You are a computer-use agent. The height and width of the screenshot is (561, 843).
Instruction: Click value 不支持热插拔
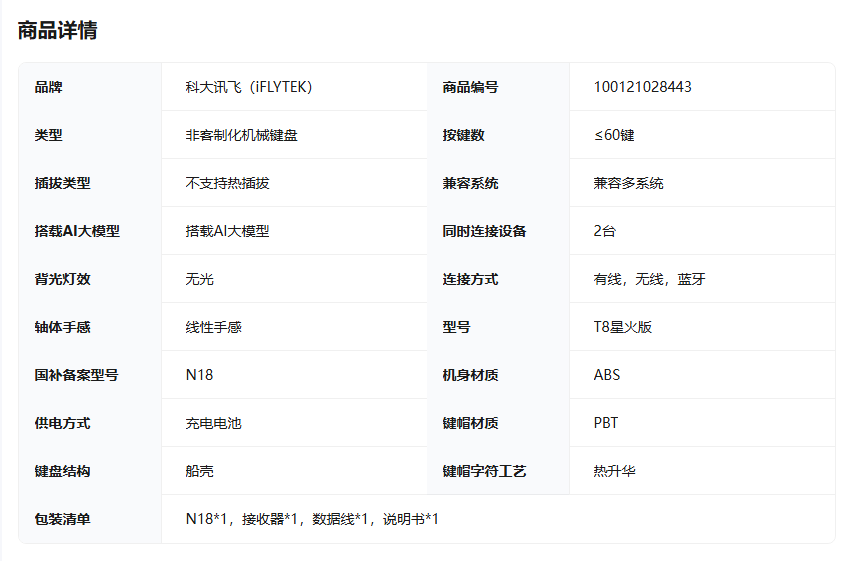pos(227,183)
